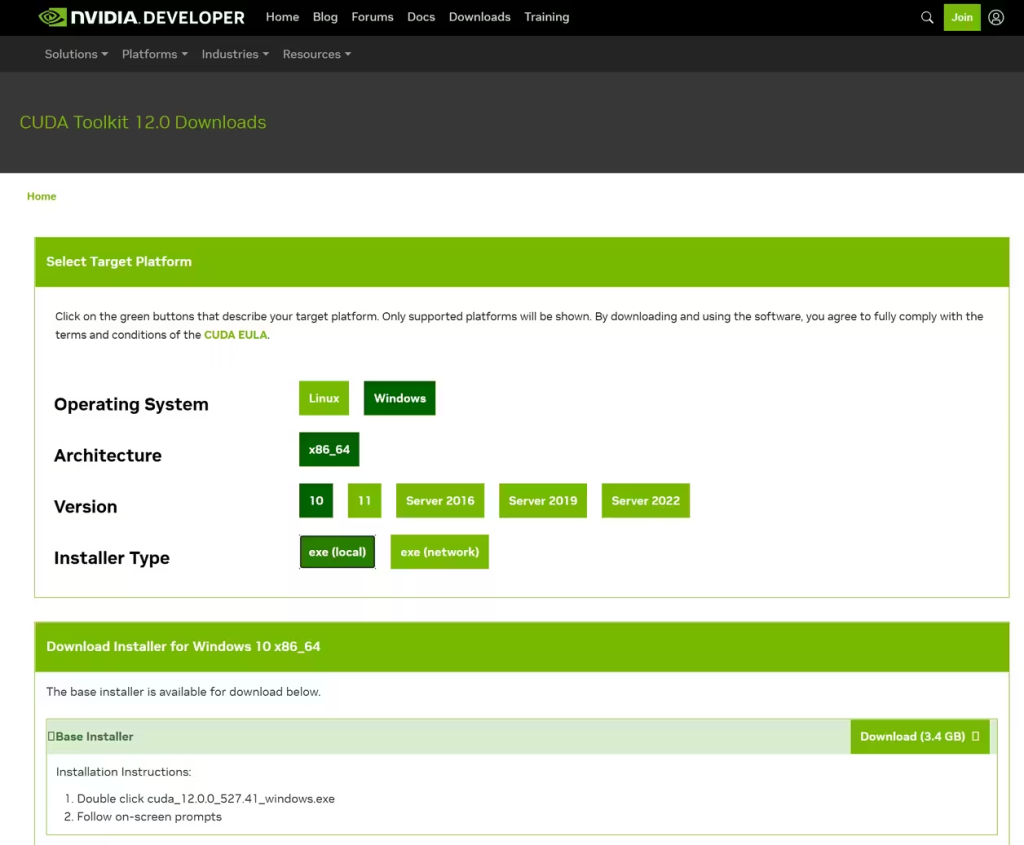Open the user account profile icon
1024x845 pixels.
[x=996, y=18]
